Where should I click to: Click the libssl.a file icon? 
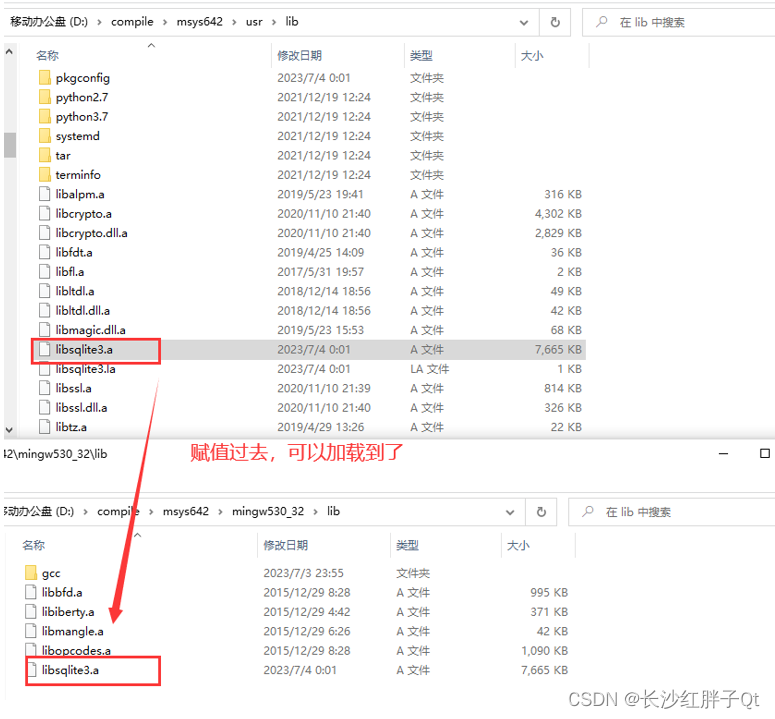(44, 388)
